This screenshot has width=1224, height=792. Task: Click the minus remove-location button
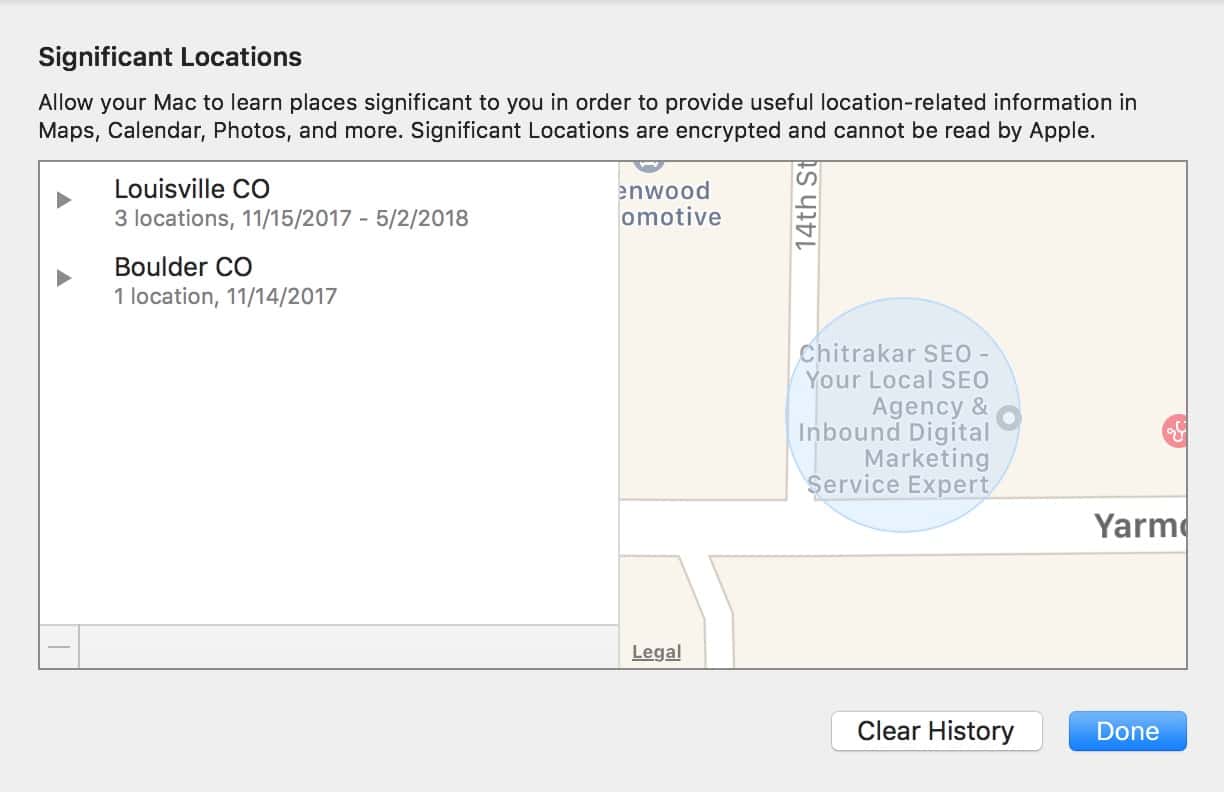click(x=59, y=646)
